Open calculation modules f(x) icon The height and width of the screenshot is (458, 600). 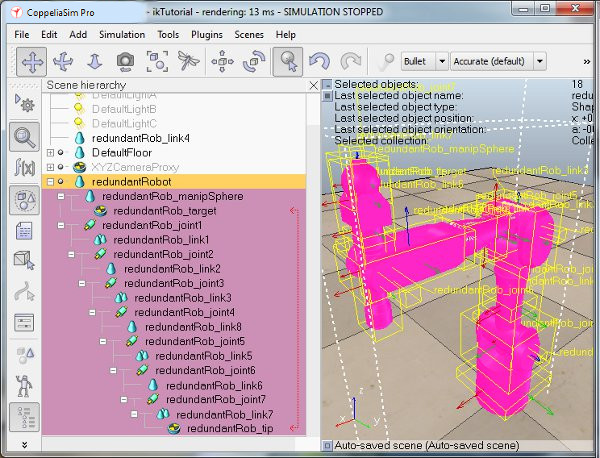click(24, 167)
